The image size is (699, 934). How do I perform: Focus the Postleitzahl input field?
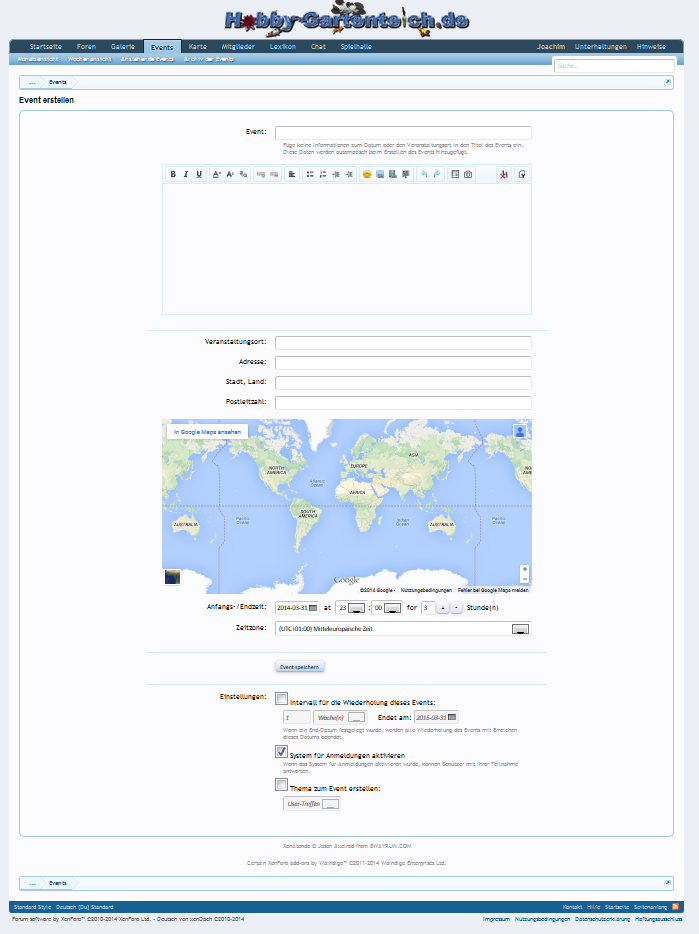click(403, 403)
